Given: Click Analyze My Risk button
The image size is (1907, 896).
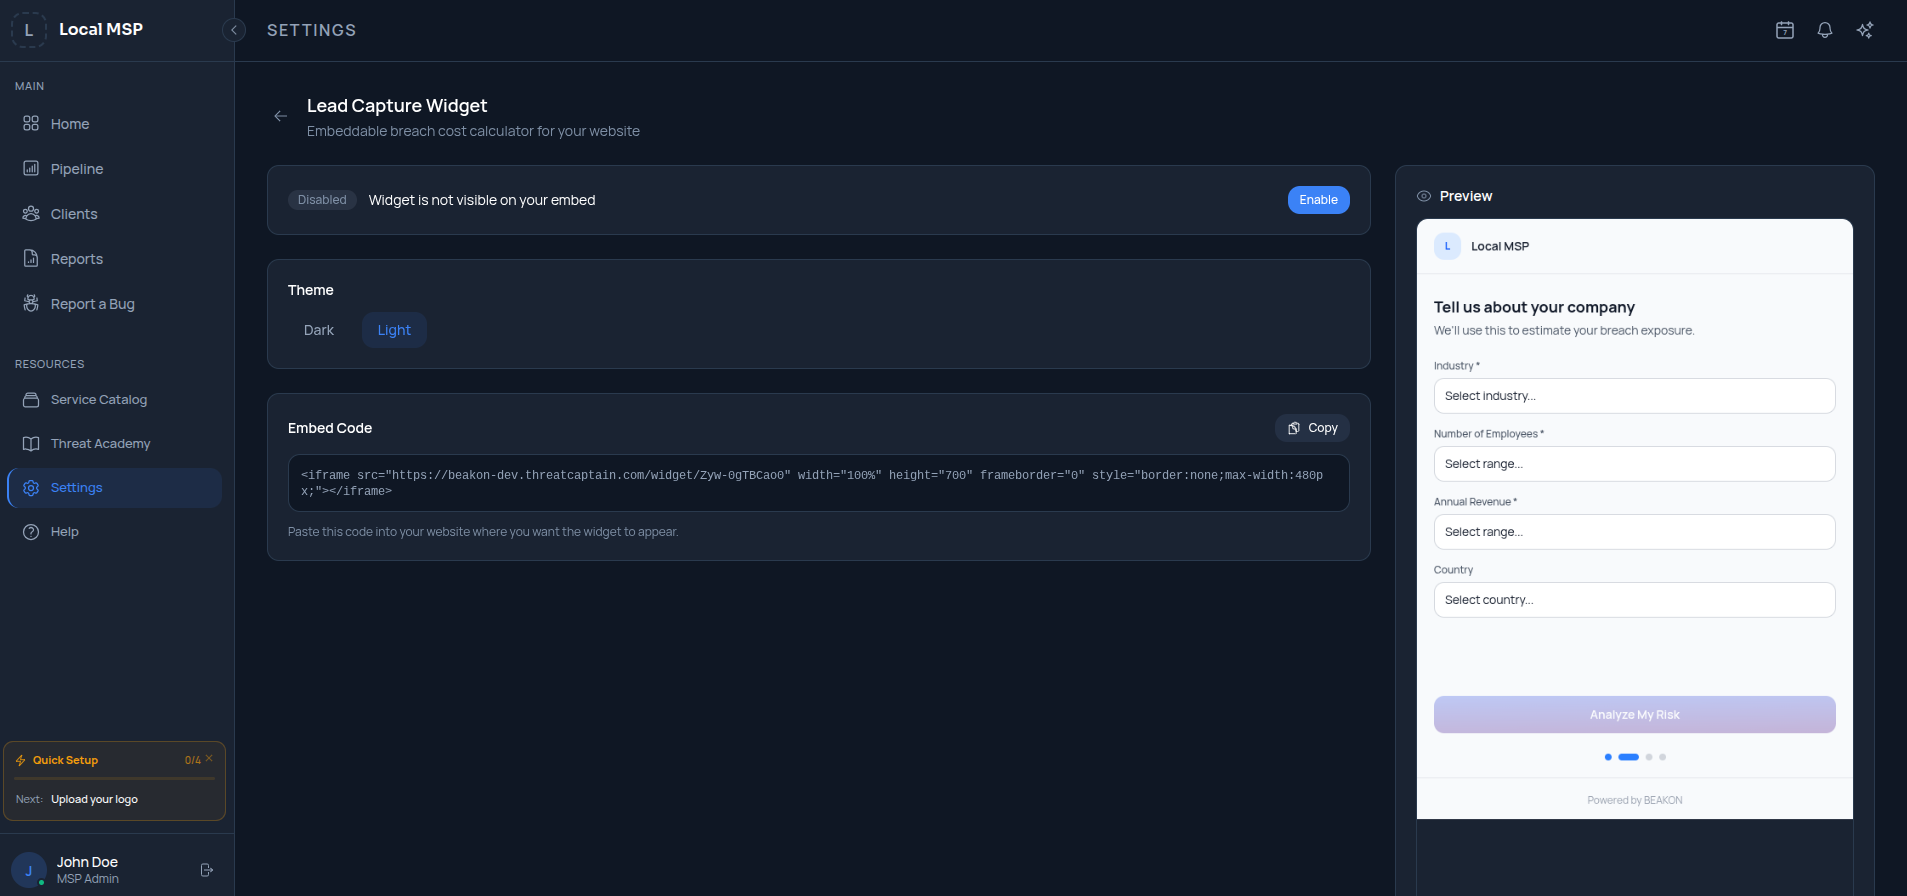Looking at the screenshot, I should pos(1634,715).
